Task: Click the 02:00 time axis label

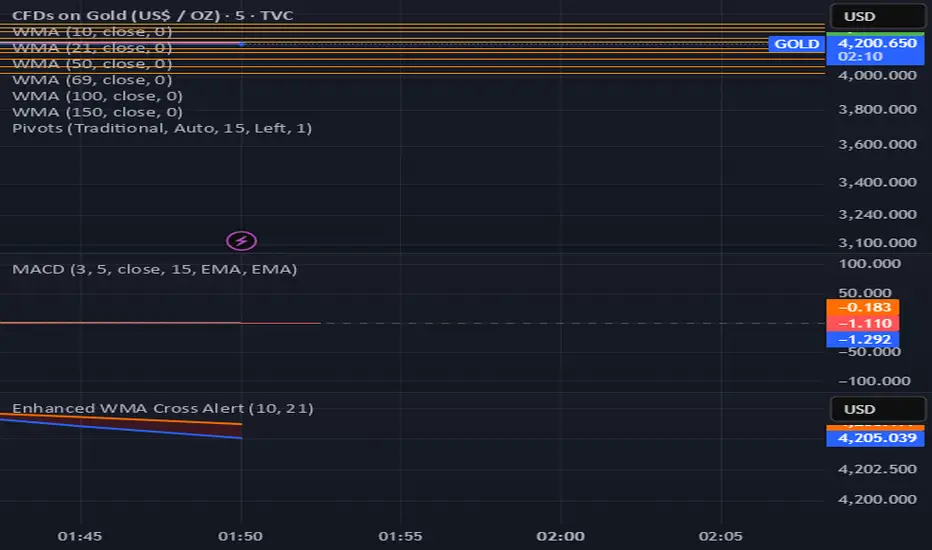Action: click(561, 536)
